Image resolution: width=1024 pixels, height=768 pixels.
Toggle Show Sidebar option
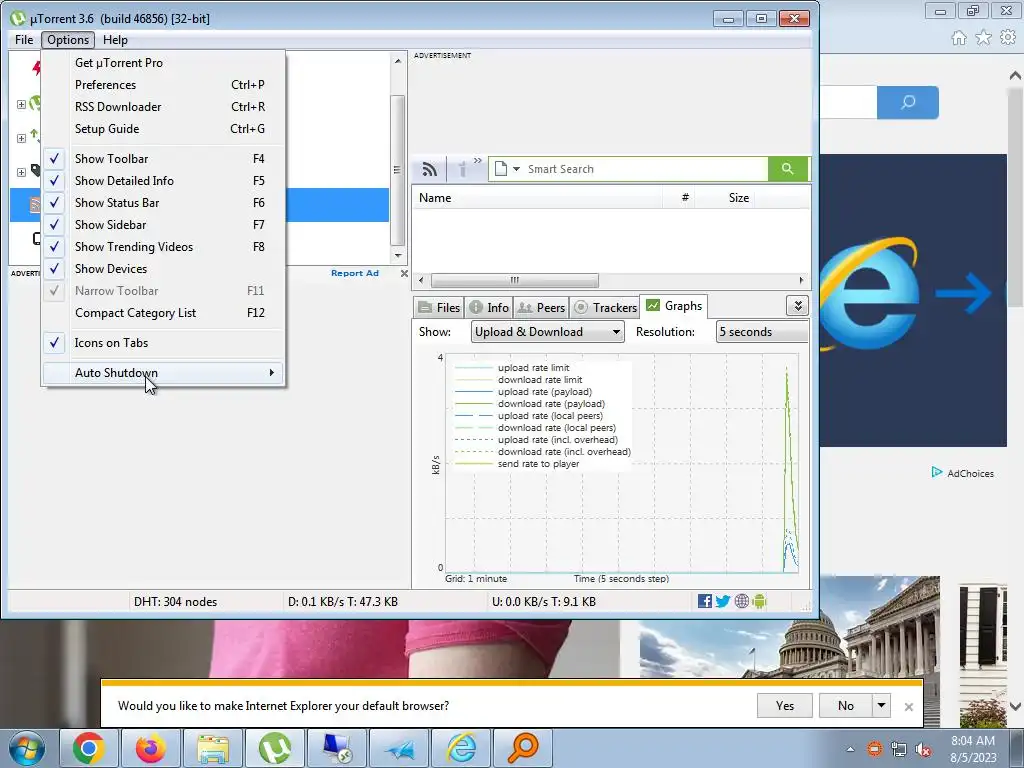(163, 225)
